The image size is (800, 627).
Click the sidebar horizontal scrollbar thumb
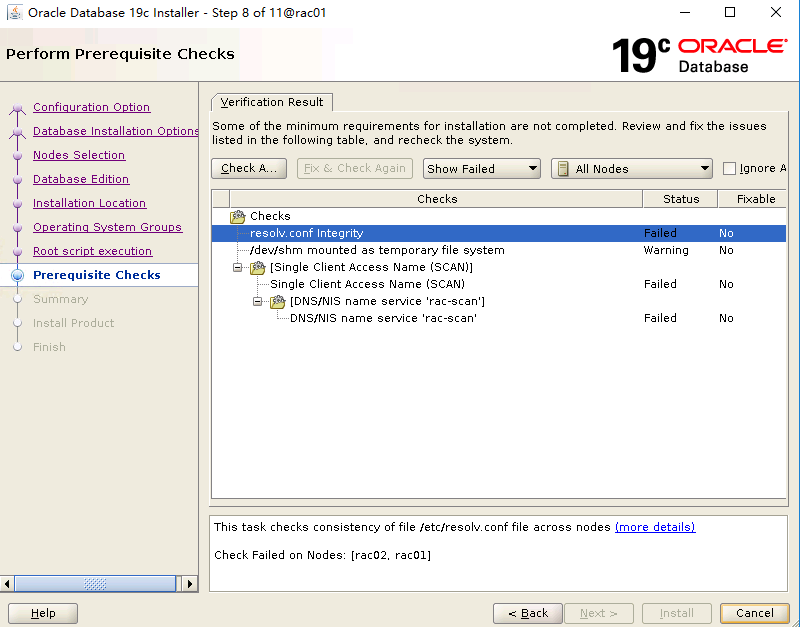pyautogui.click(x=95, y=584)
